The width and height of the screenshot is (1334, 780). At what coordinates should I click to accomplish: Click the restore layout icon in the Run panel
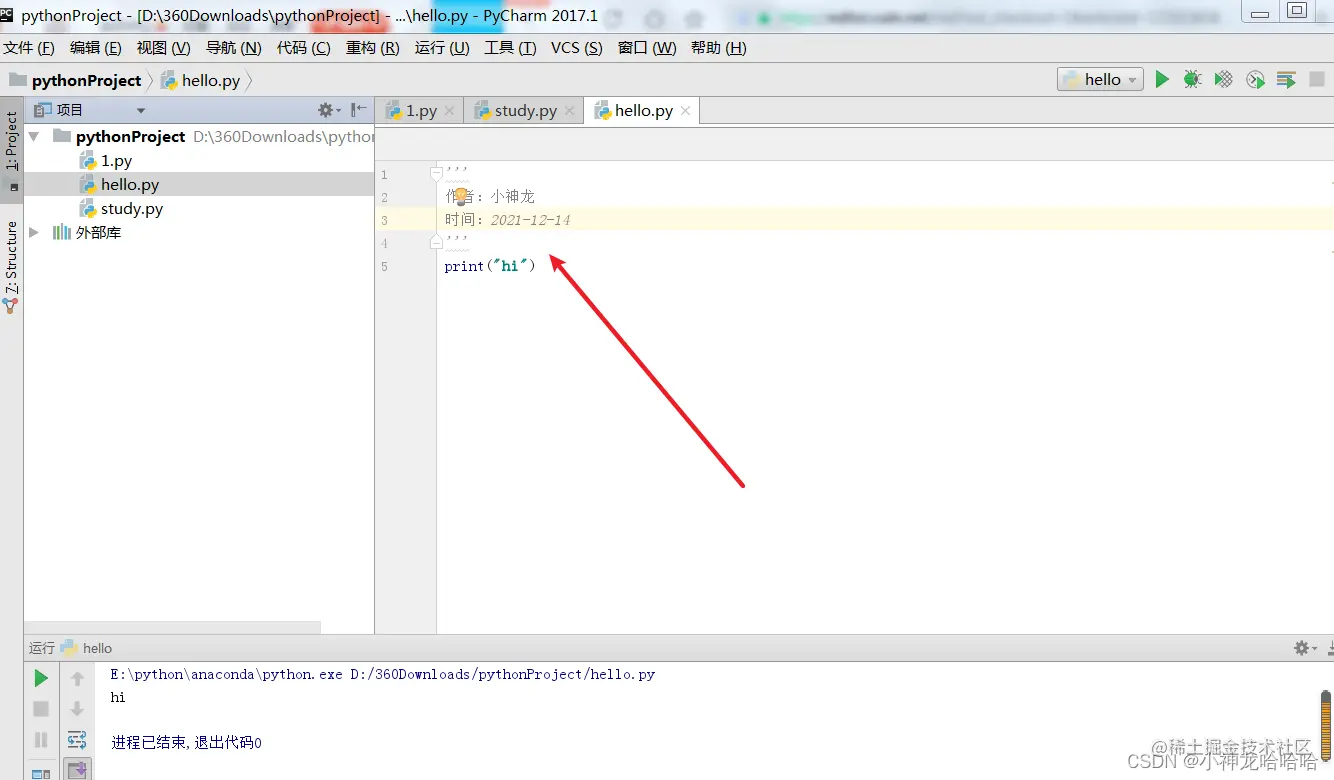pos(41,772)
